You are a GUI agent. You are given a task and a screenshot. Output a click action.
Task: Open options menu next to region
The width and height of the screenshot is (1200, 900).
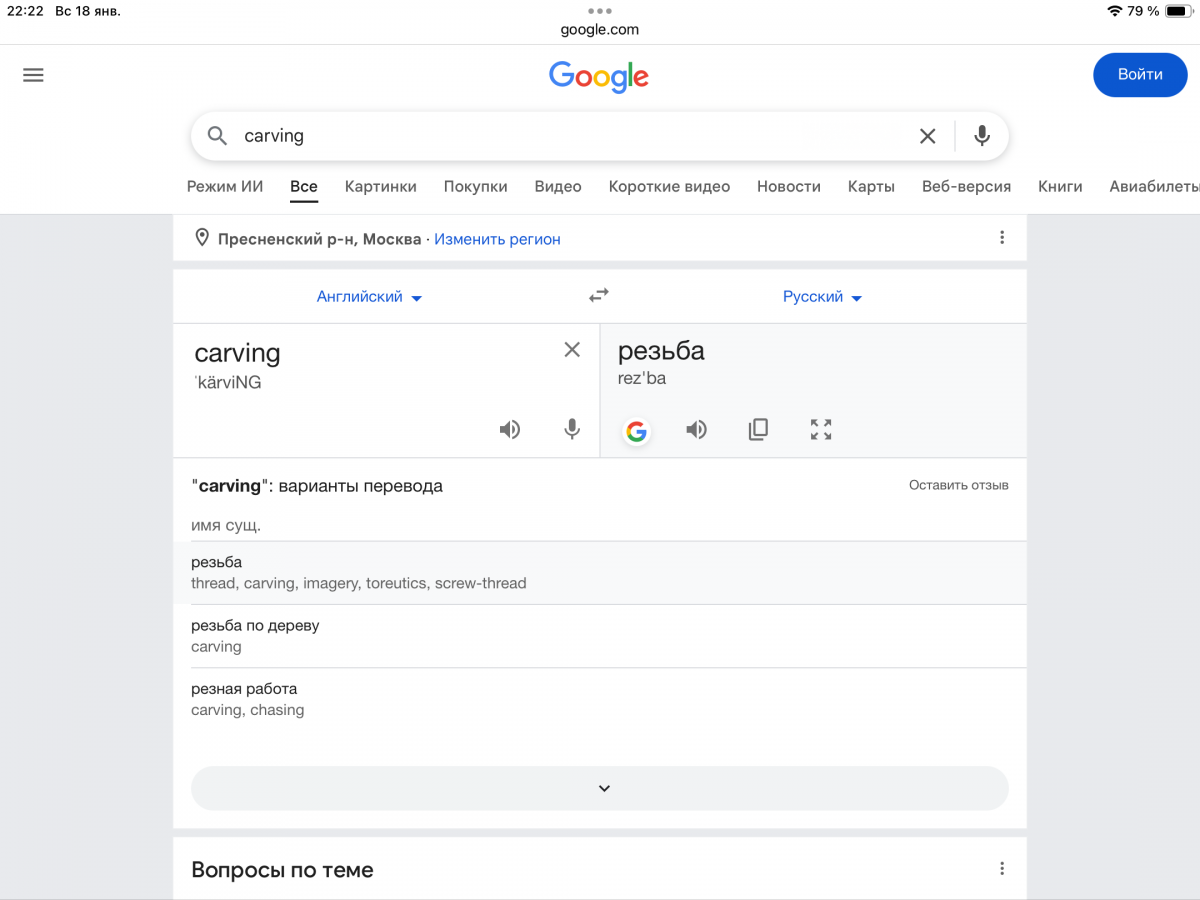(1002, 238)
